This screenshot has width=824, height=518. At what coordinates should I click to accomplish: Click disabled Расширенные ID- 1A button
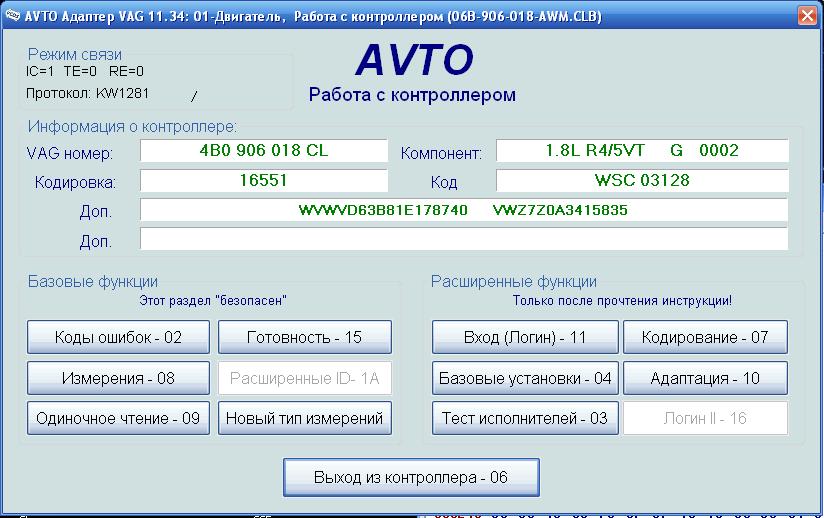click(305, 378)
